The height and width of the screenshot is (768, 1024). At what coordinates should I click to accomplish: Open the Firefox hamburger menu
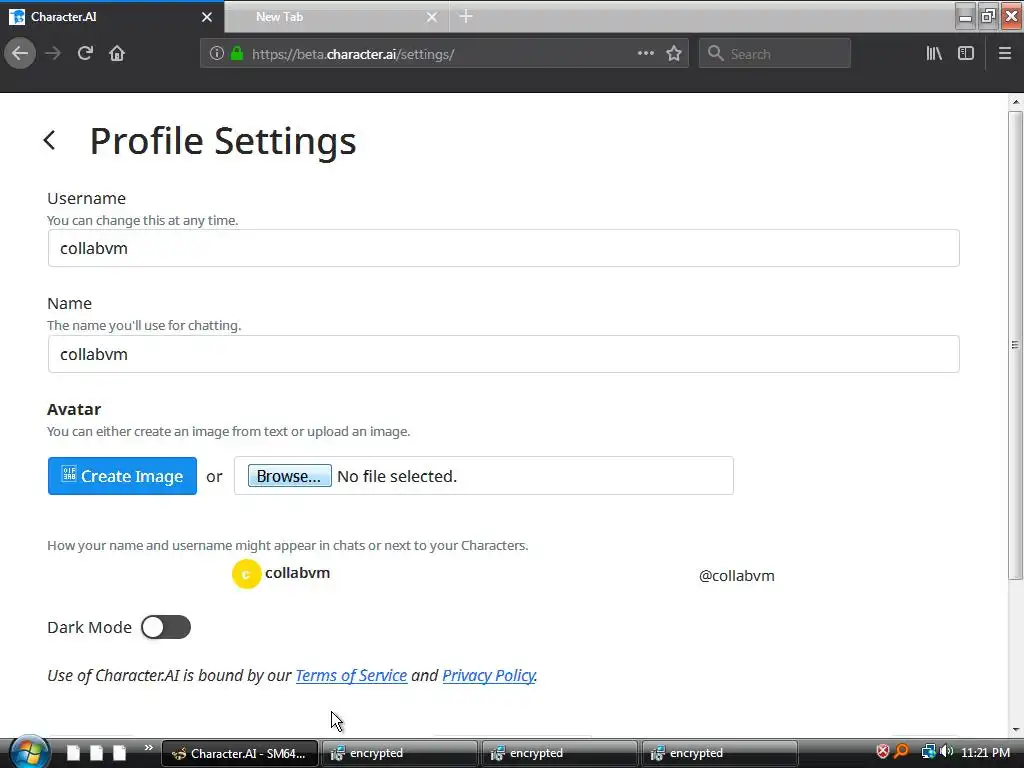(x=1005, y=54)
